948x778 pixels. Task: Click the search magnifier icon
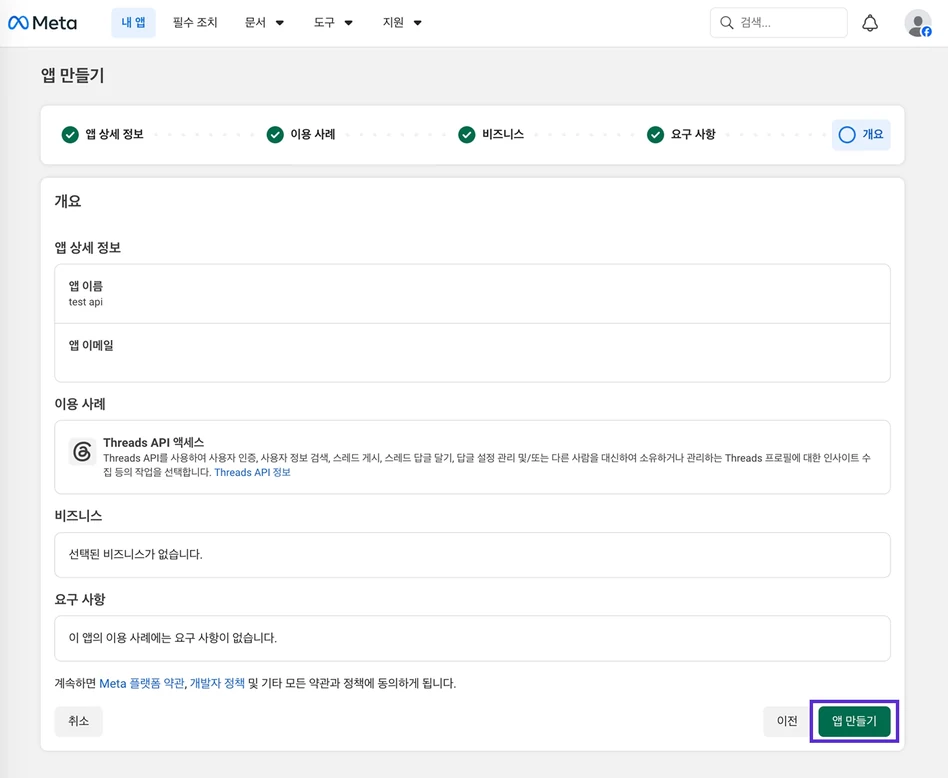coord(726,23)
